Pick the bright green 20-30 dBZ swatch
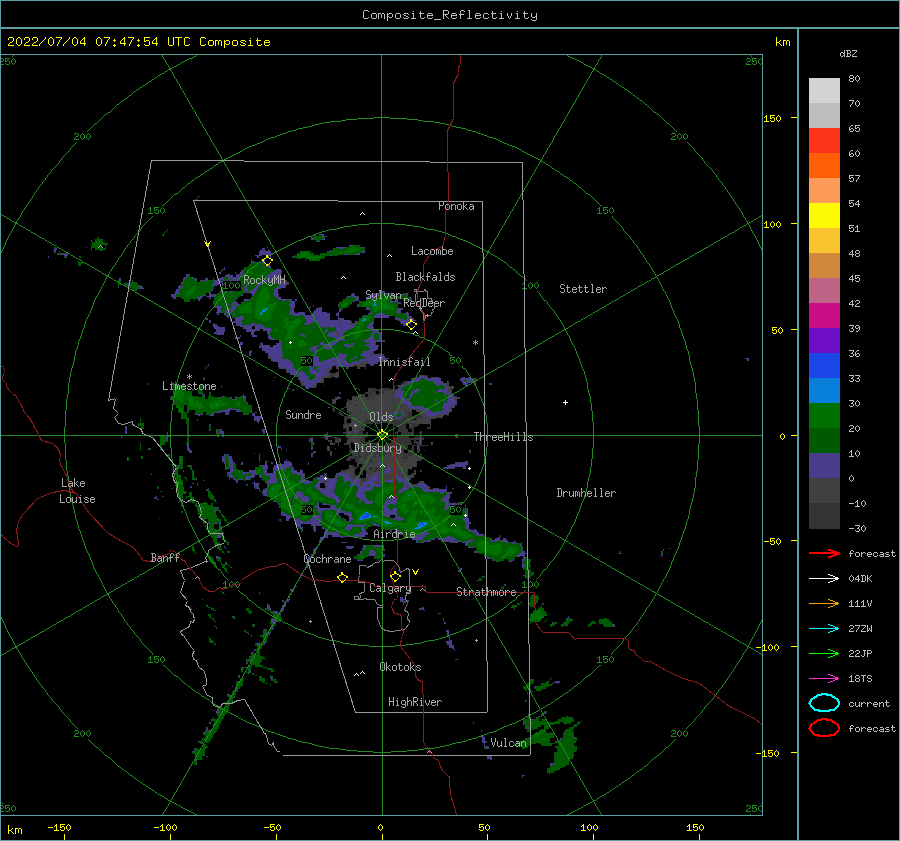Screen dimensions: 900x841 pos(824,415)
